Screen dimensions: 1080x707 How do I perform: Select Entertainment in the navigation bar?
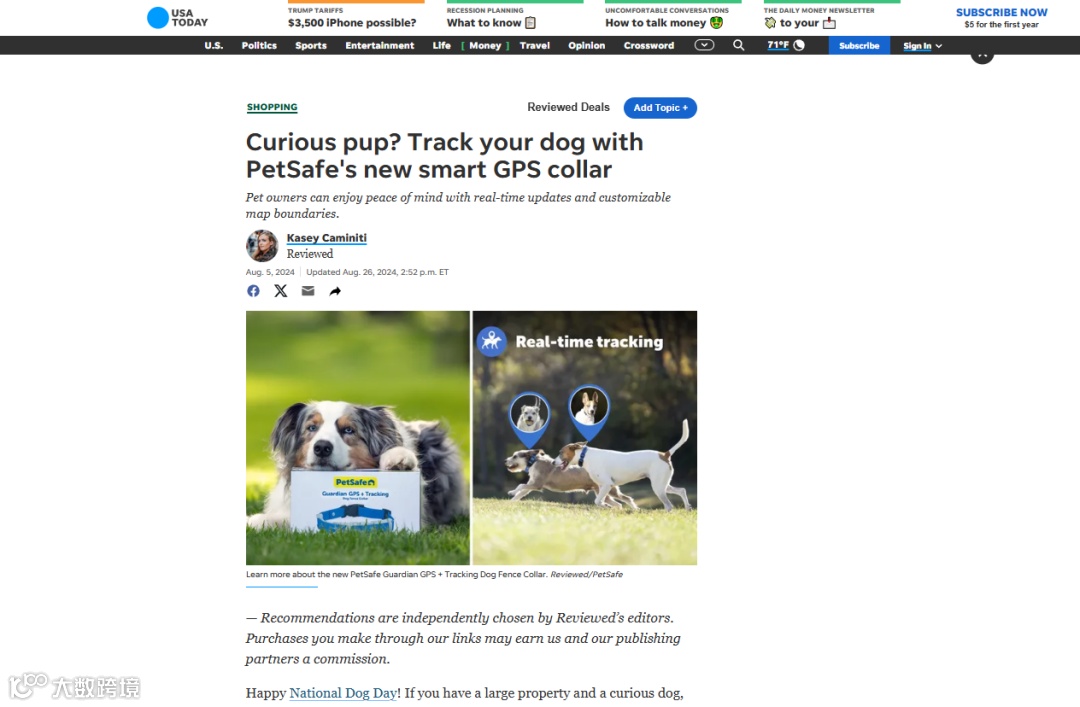(380, 45)
